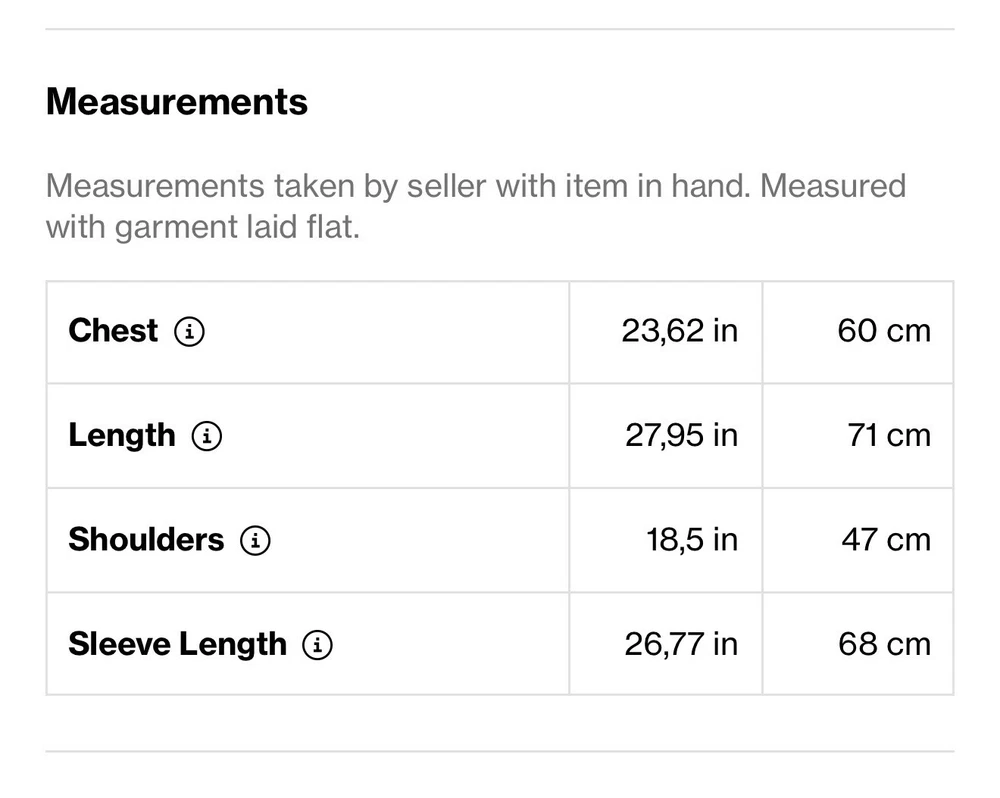
Task: Open the Length info icon
Action: [207, 436]
